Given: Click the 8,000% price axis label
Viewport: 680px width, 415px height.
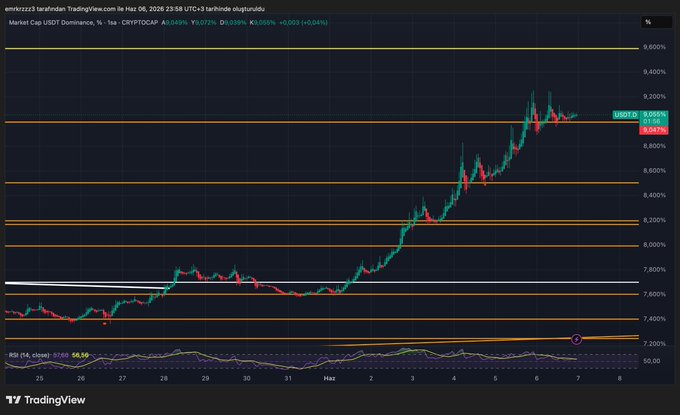Looking at the screenshot, I should tap(654, 245).
